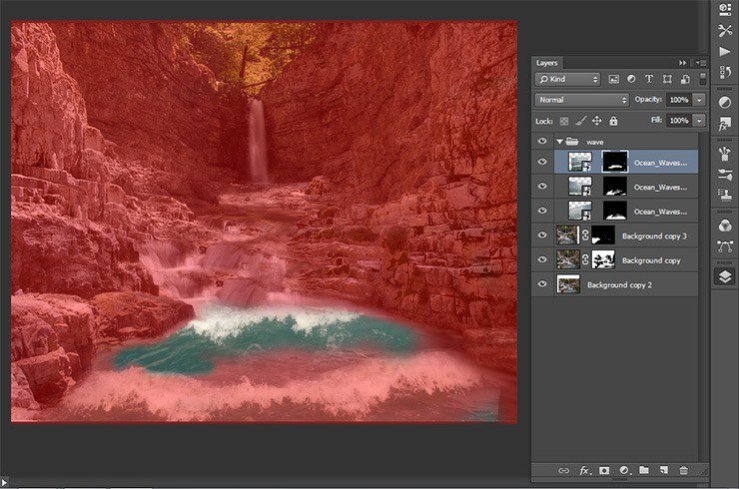Select the Background copy layer name
Image resolution: width=739 pixels, height=489 pixels.
click(651, 260)
